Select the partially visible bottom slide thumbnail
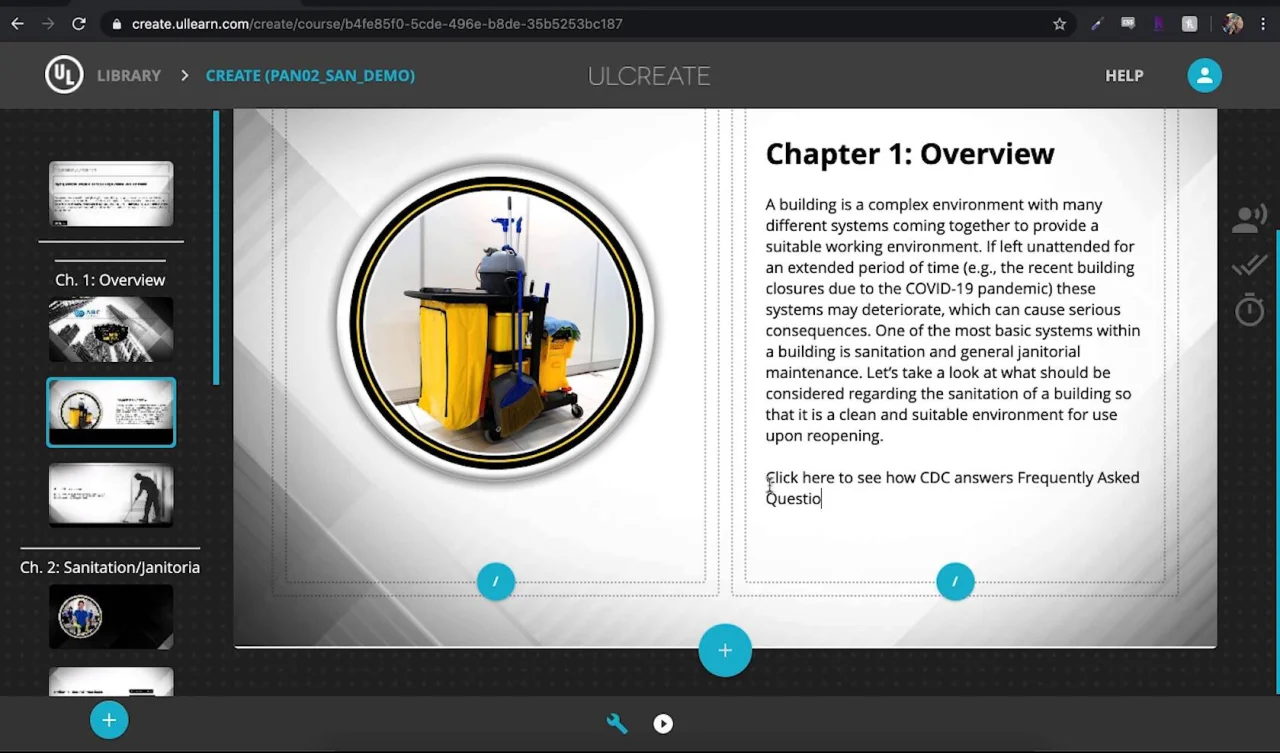 111,681
